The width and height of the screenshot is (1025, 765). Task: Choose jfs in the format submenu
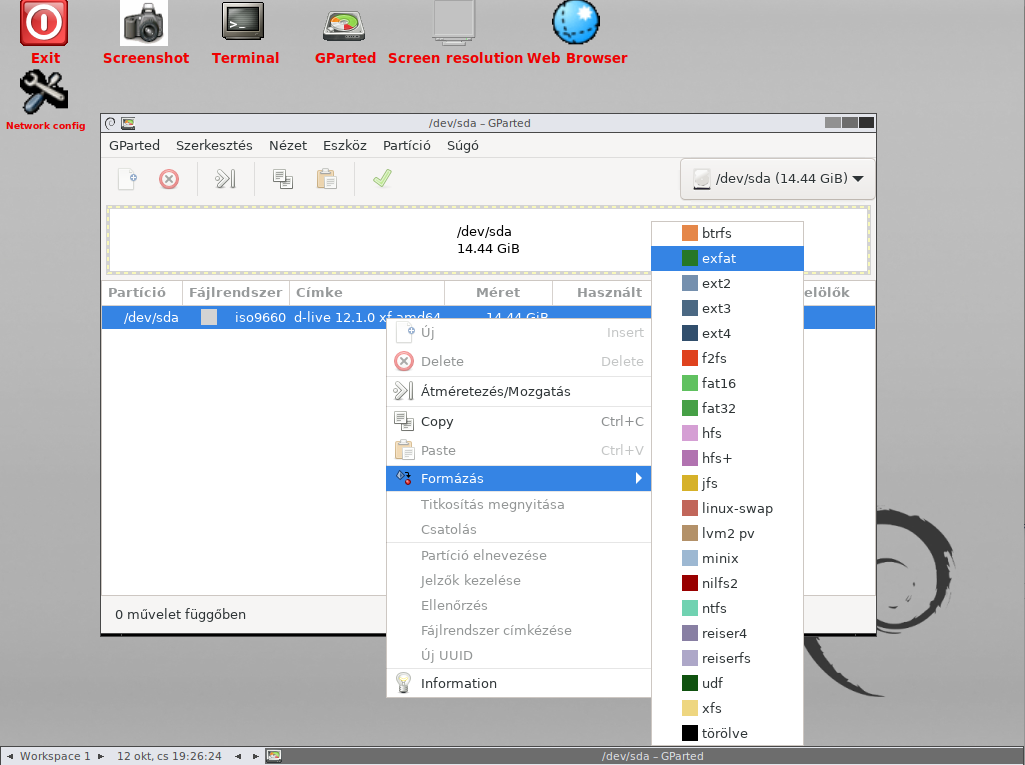pyautogui.click(x=727, y=483)
